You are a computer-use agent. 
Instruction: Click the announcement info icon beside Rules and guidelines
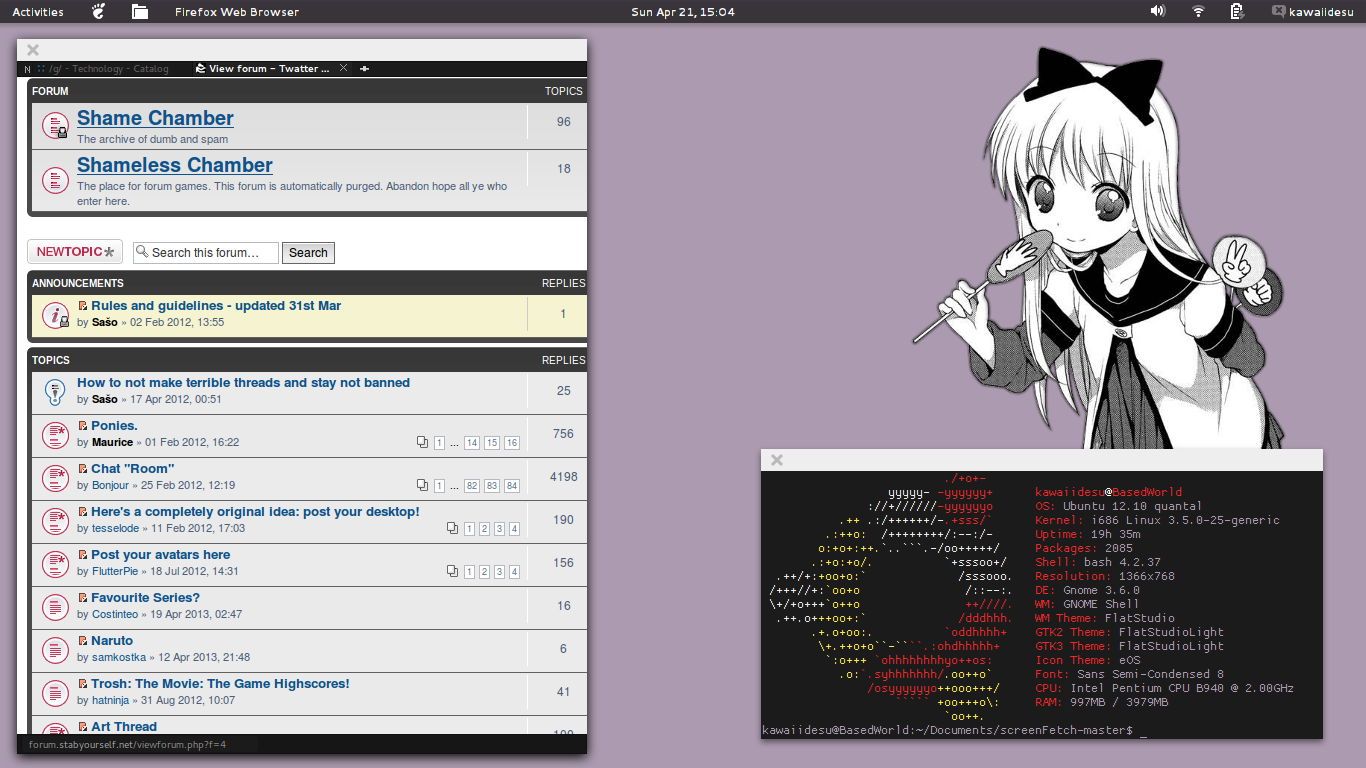pyautogui.click(x=55, y=316)
